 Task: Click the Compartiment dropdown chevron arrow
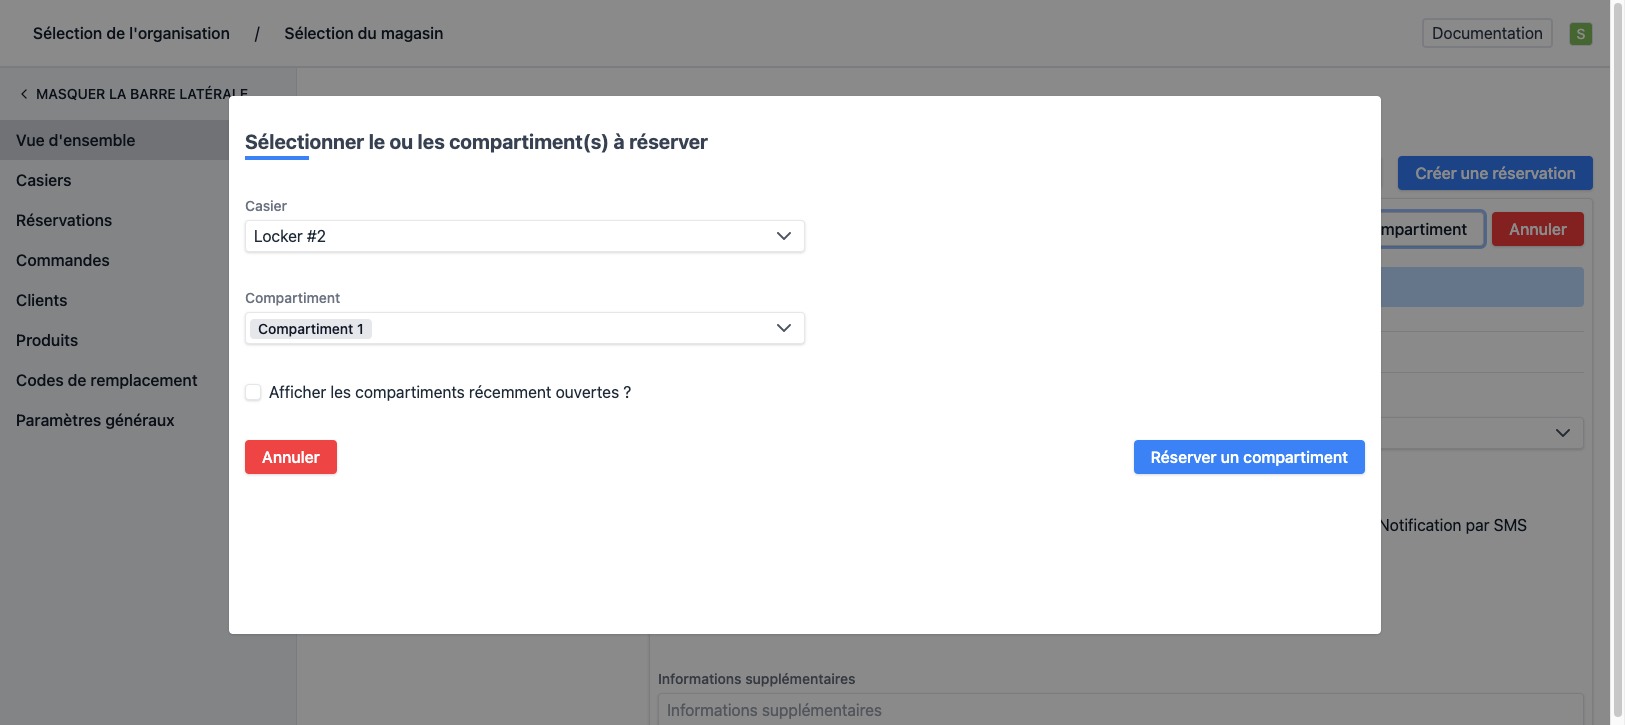click(784, 328)
